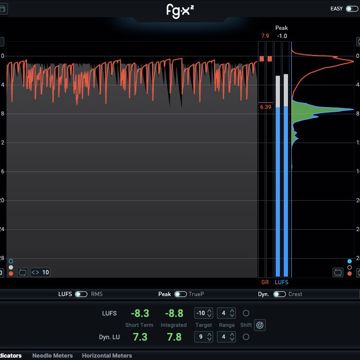Click the history graph loop icon beside 10
360x360 pixels.
coord(23,272)
